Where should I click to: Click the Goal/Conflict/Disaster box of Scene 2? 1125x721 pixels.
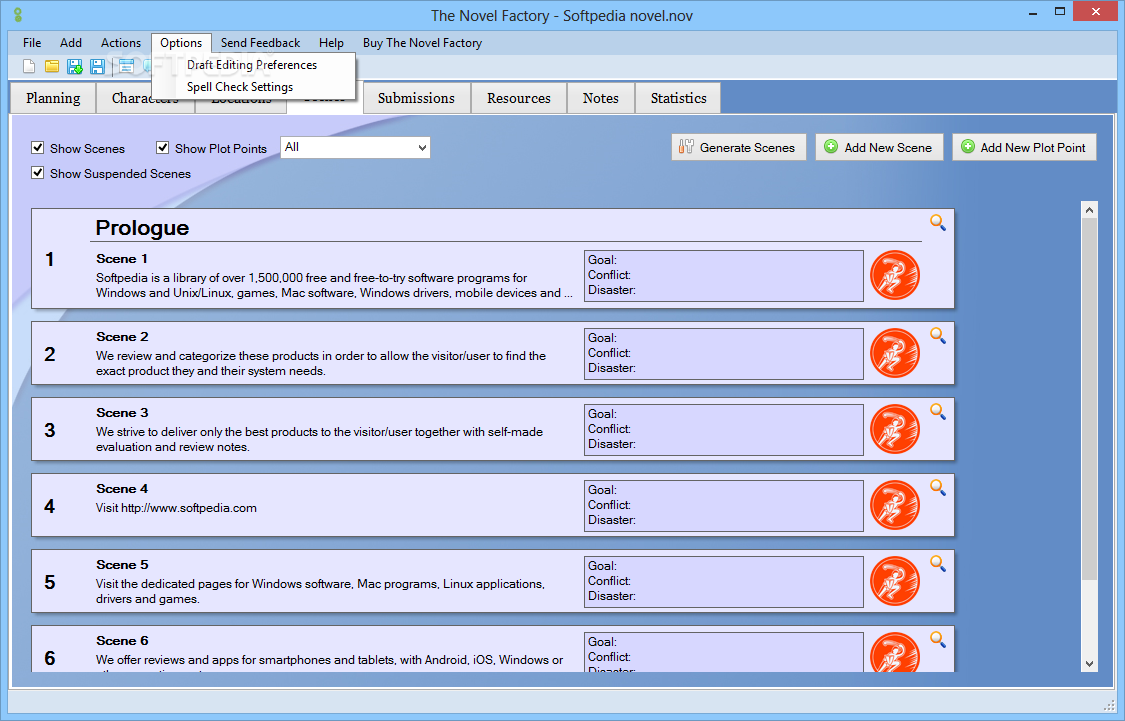click(724, 354)
